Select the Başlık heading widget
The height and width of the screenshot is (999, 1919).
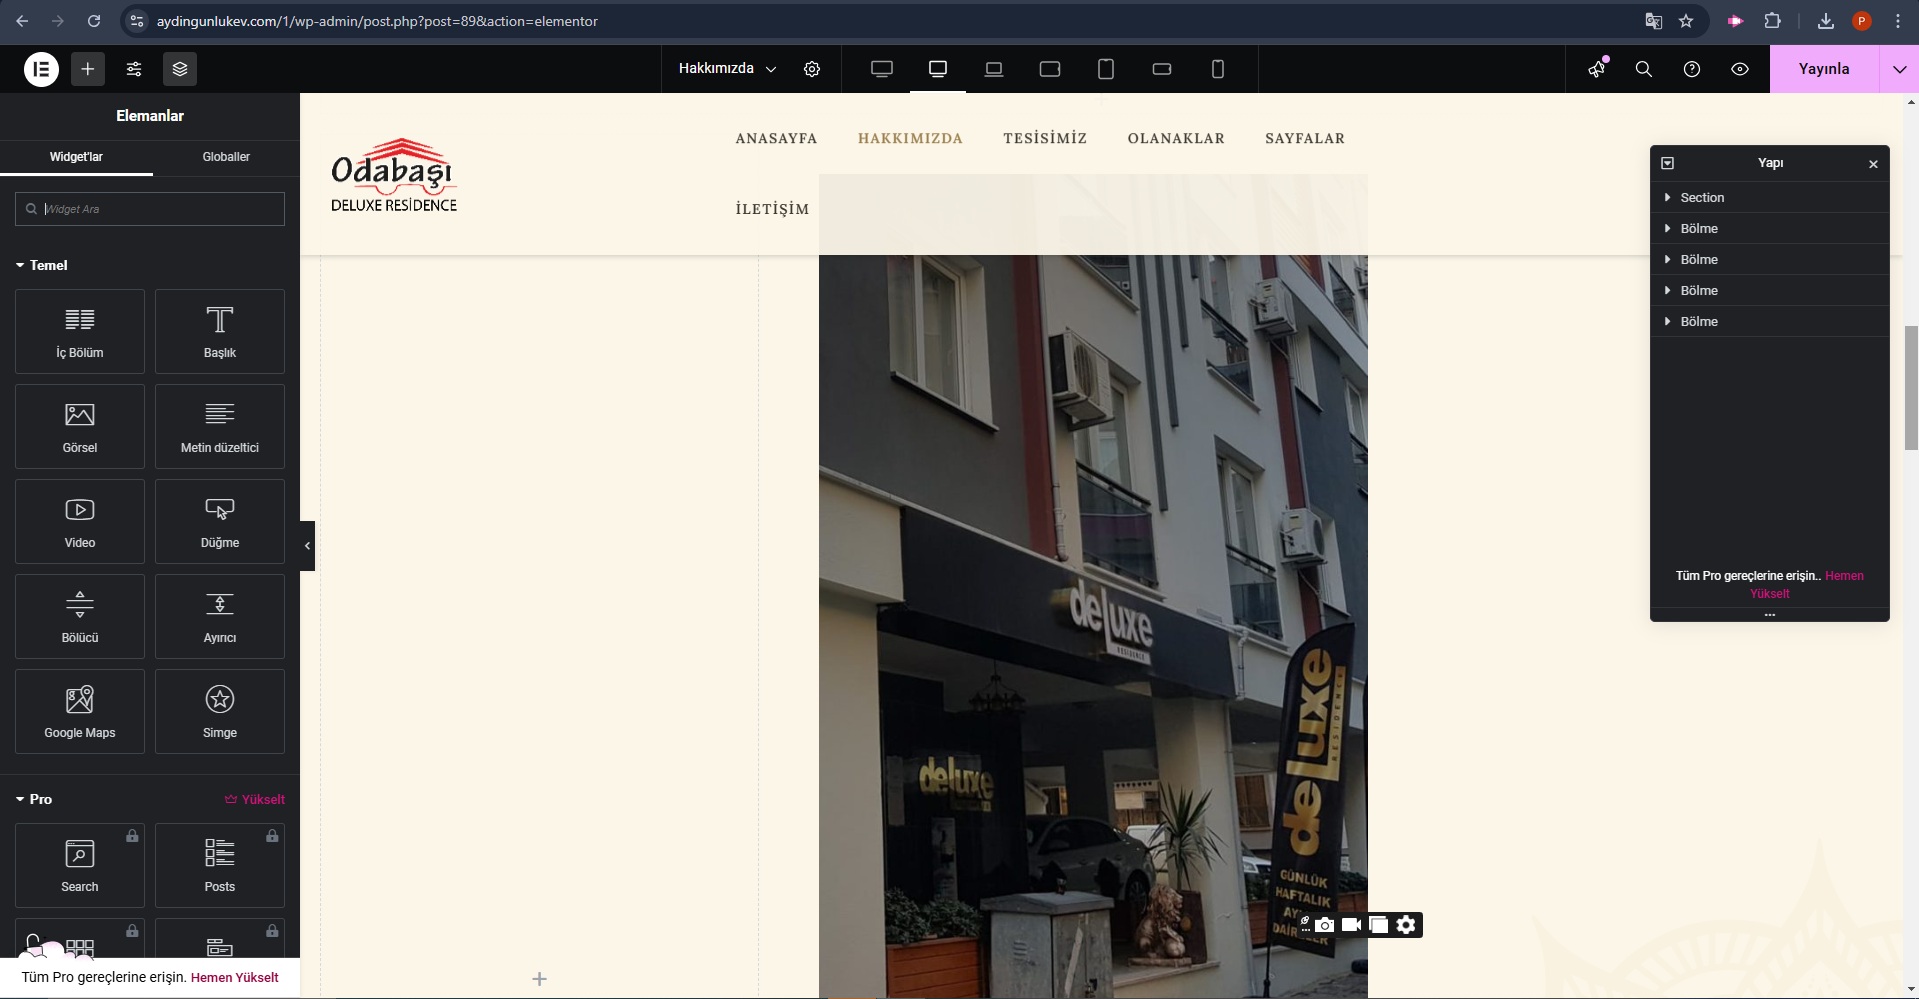pyautogui.click(x=220, y=331)
